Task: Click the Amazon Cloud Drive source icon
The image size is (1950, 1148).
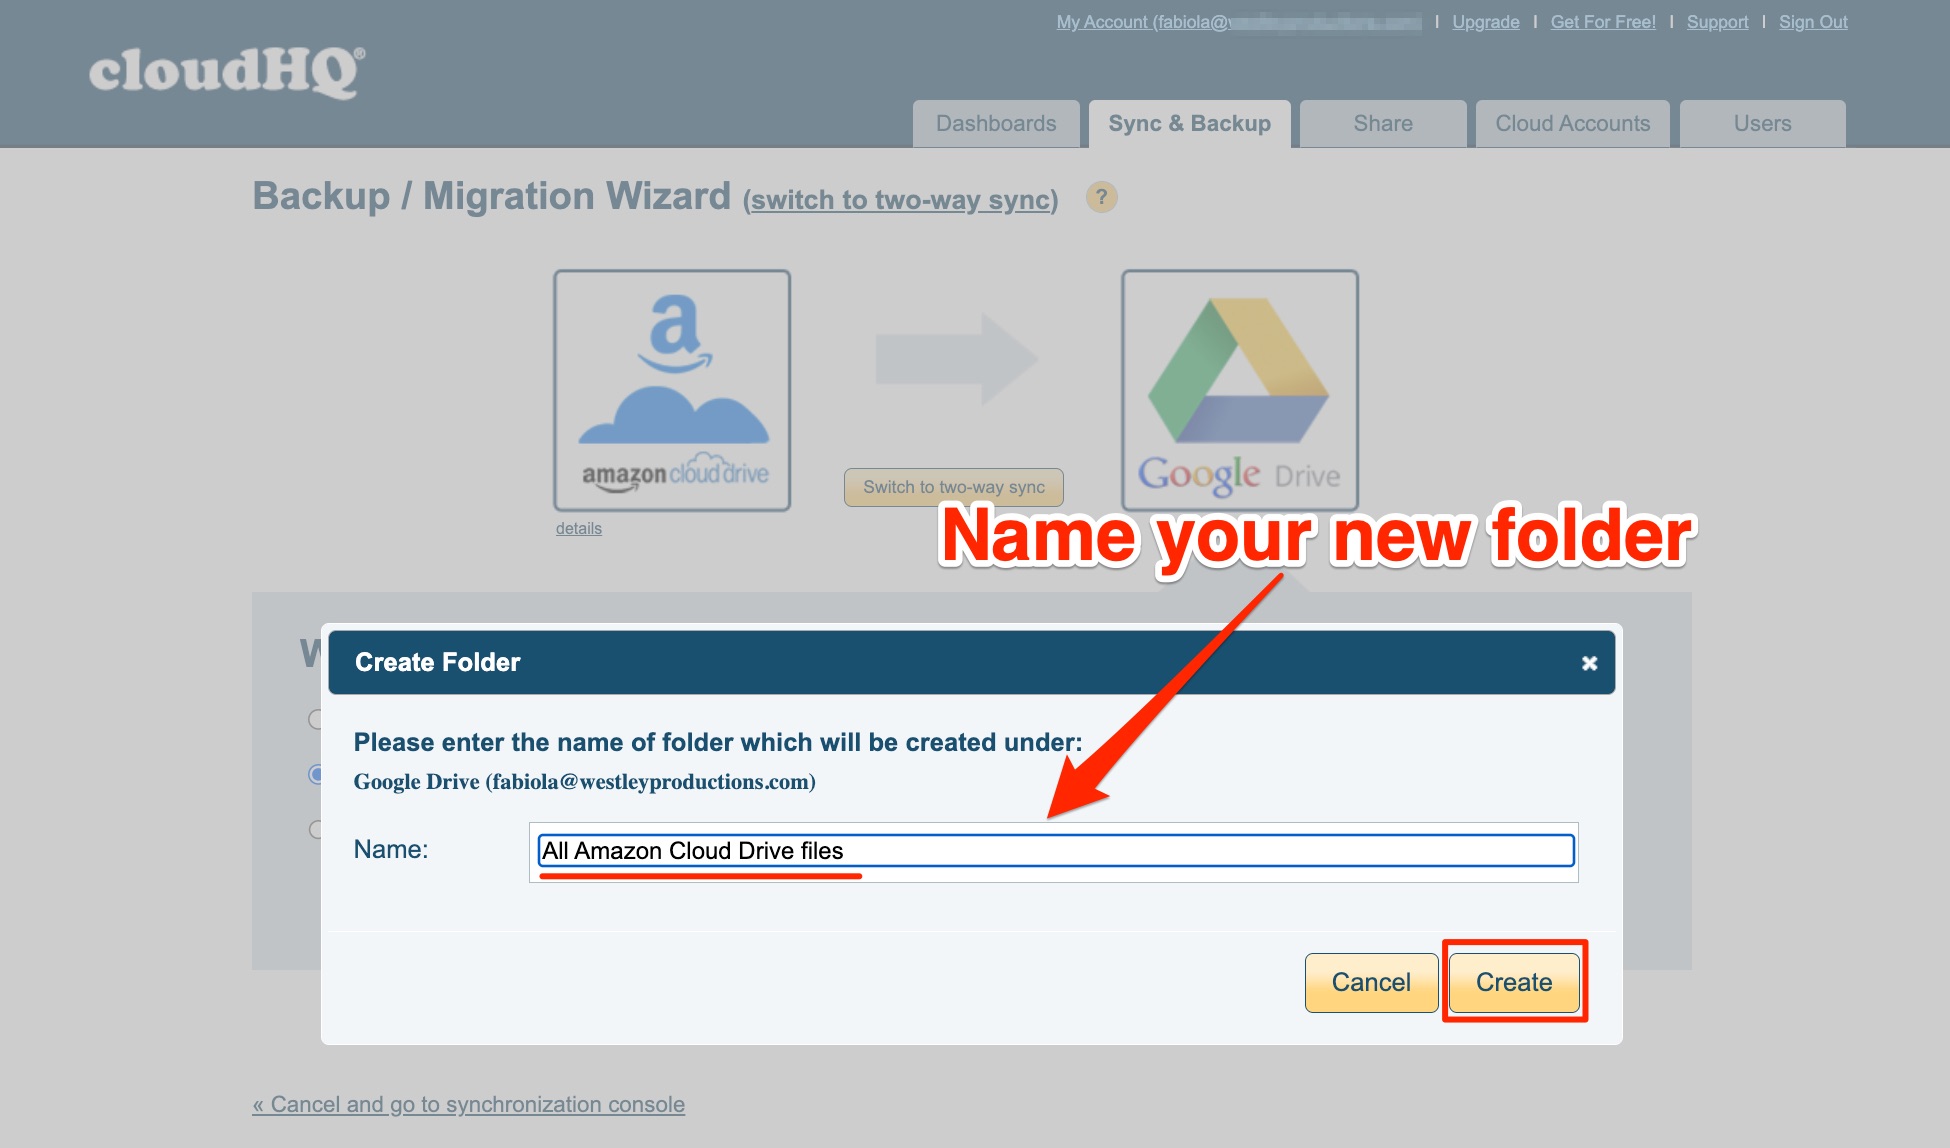Action: click(672, 390)
